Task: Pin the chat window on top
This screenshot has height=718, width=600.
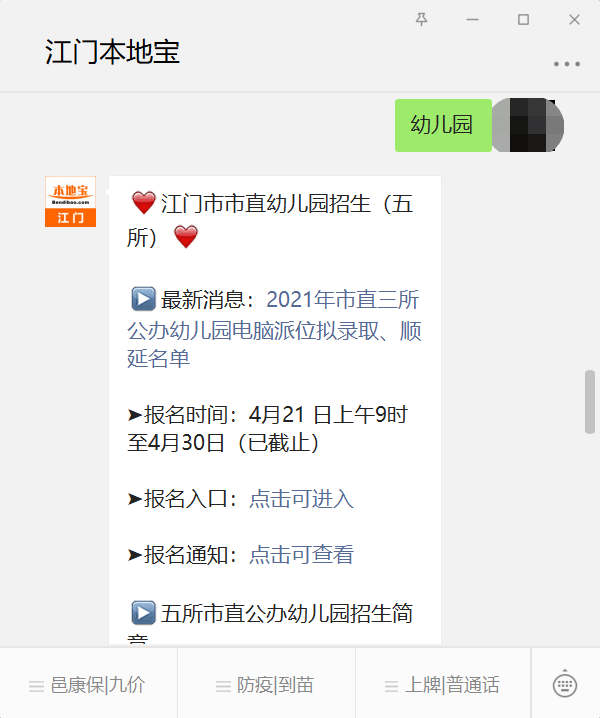Action: (x=421, y=20)
